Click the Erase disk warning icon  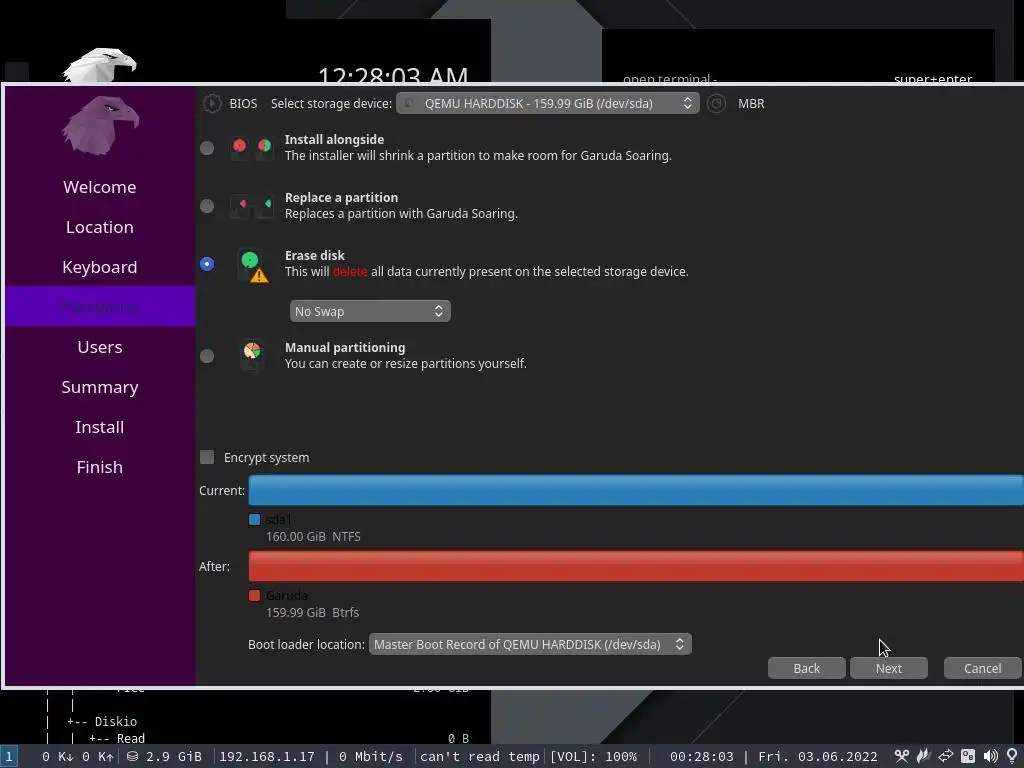tap(252, 264)
